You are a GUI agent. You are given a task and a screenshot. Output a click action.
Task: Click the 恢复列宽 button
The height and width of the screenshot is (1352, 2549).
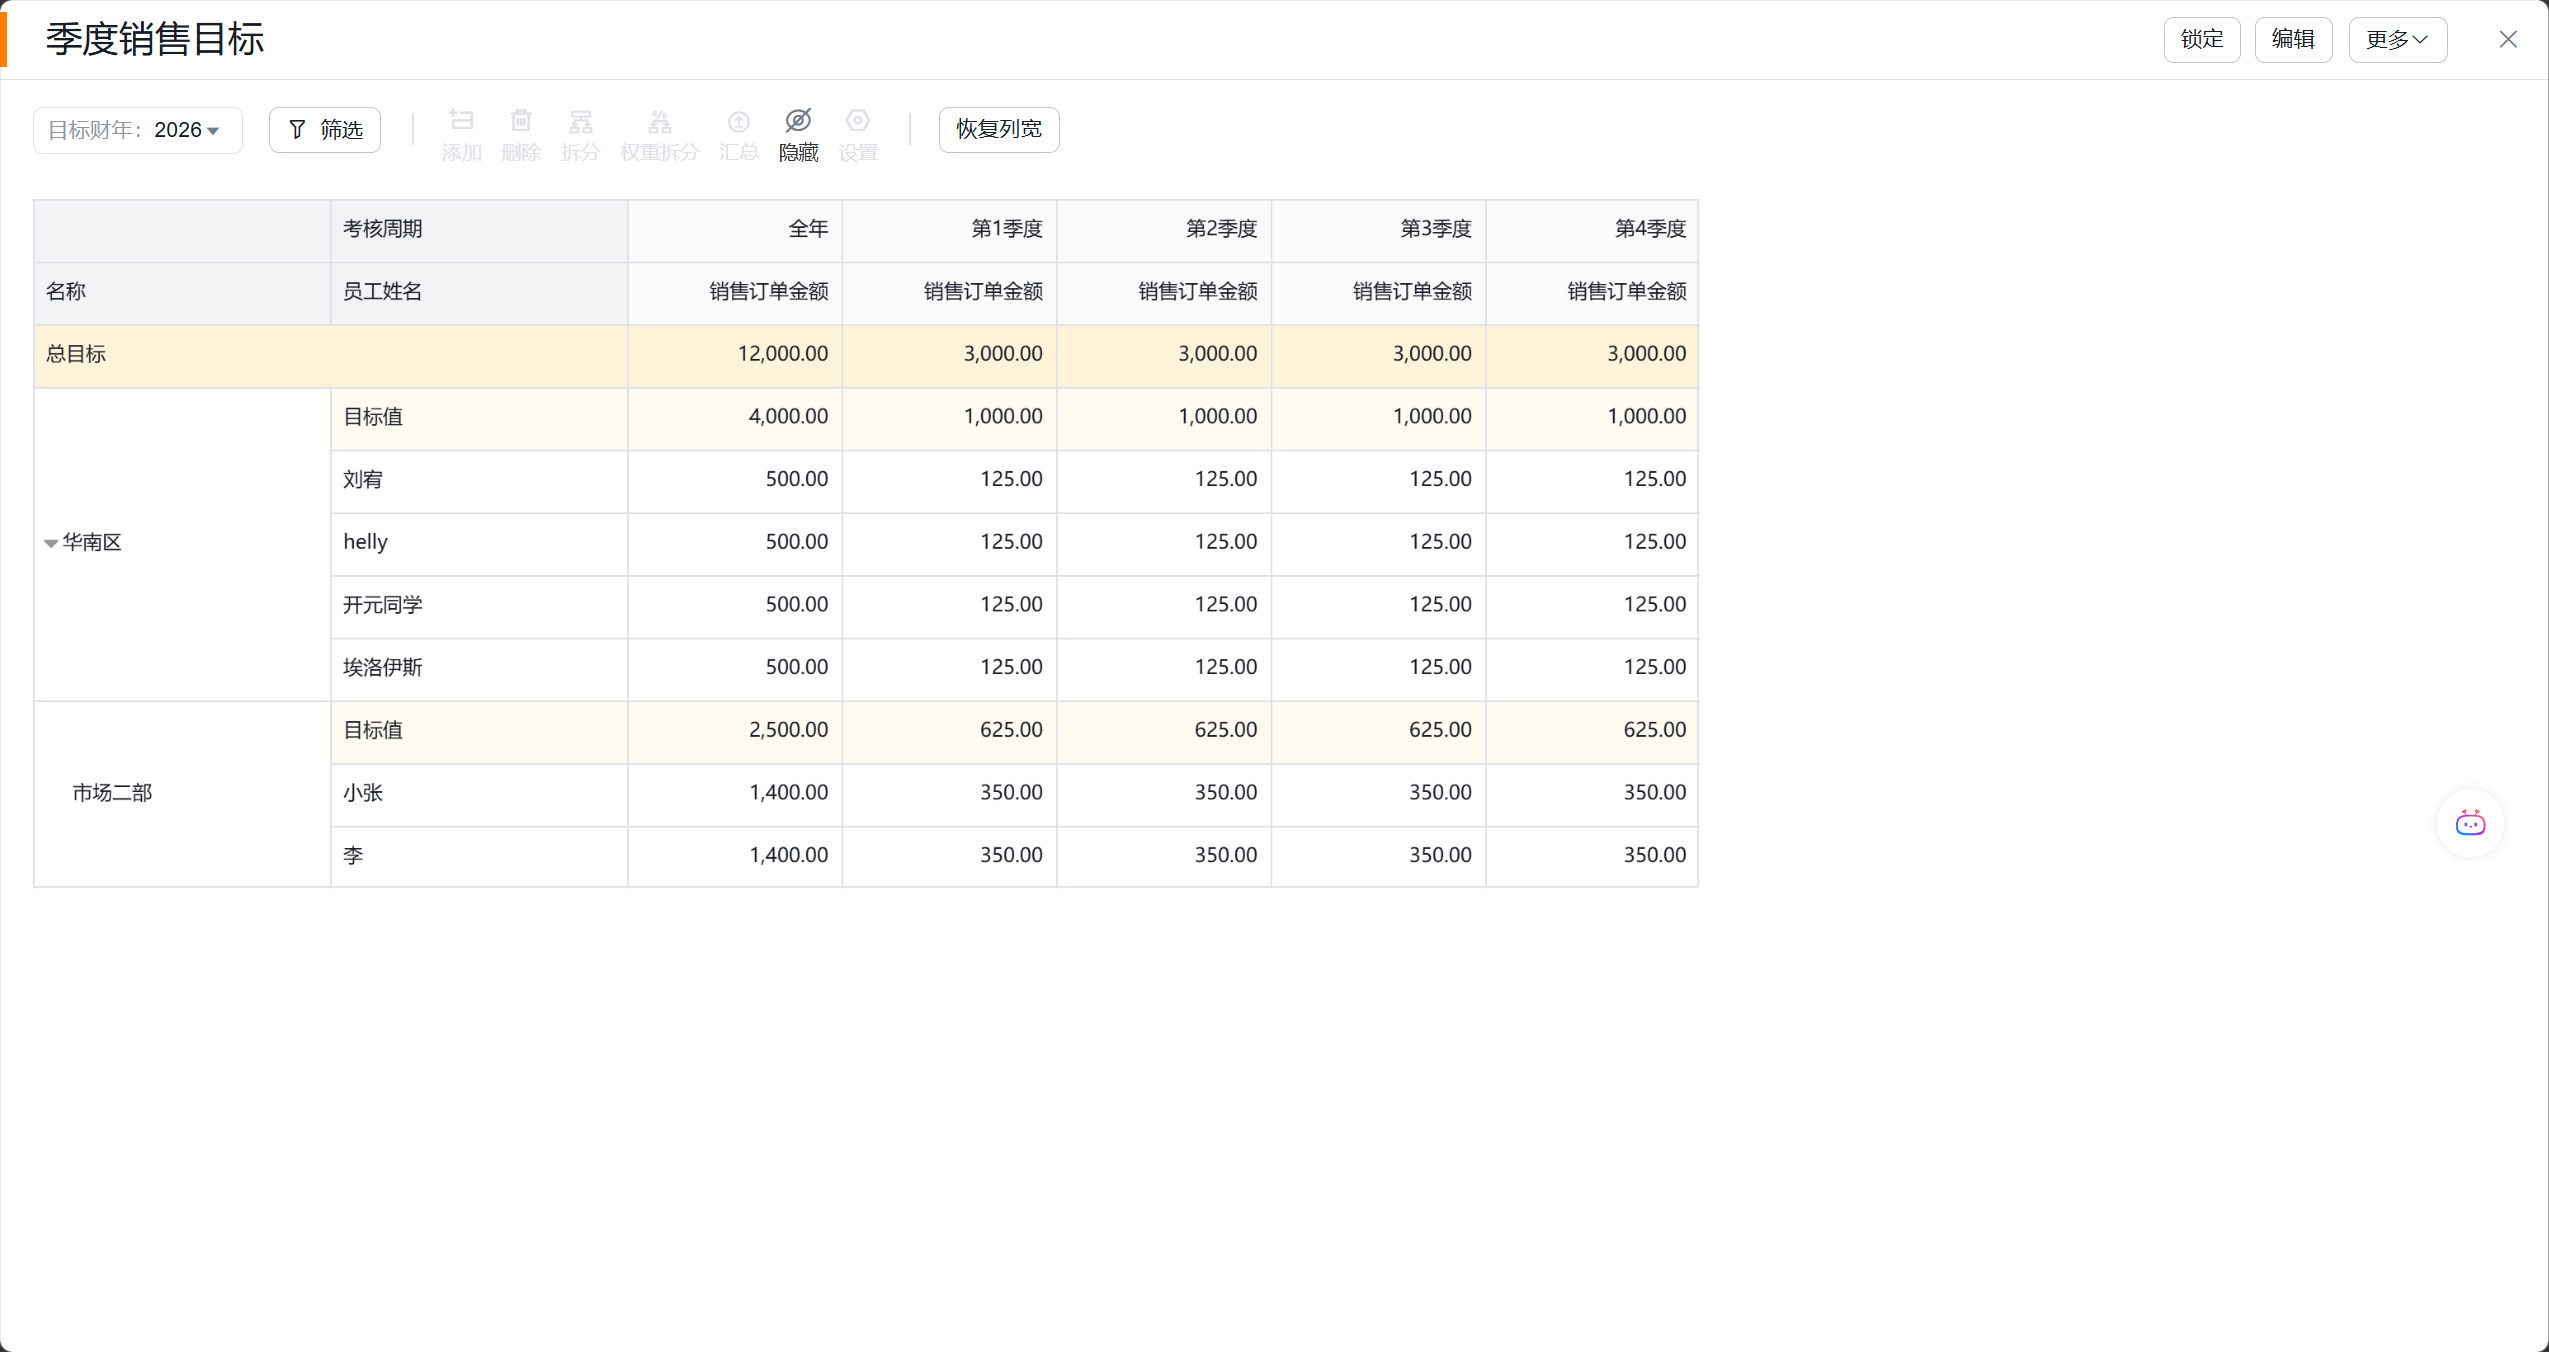point(999,130)
